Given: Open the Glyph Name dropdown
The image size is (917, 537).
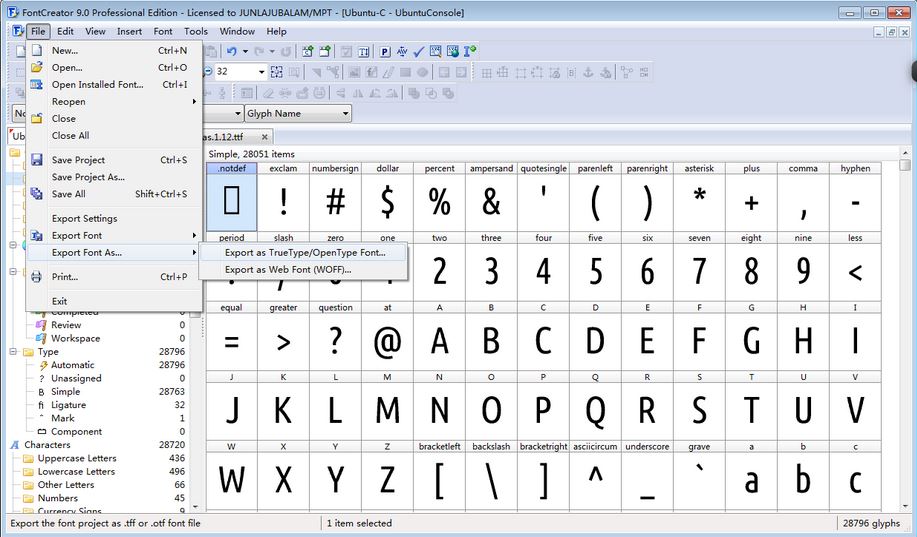Looking at the screenshot, I should (x=345, y=114).
